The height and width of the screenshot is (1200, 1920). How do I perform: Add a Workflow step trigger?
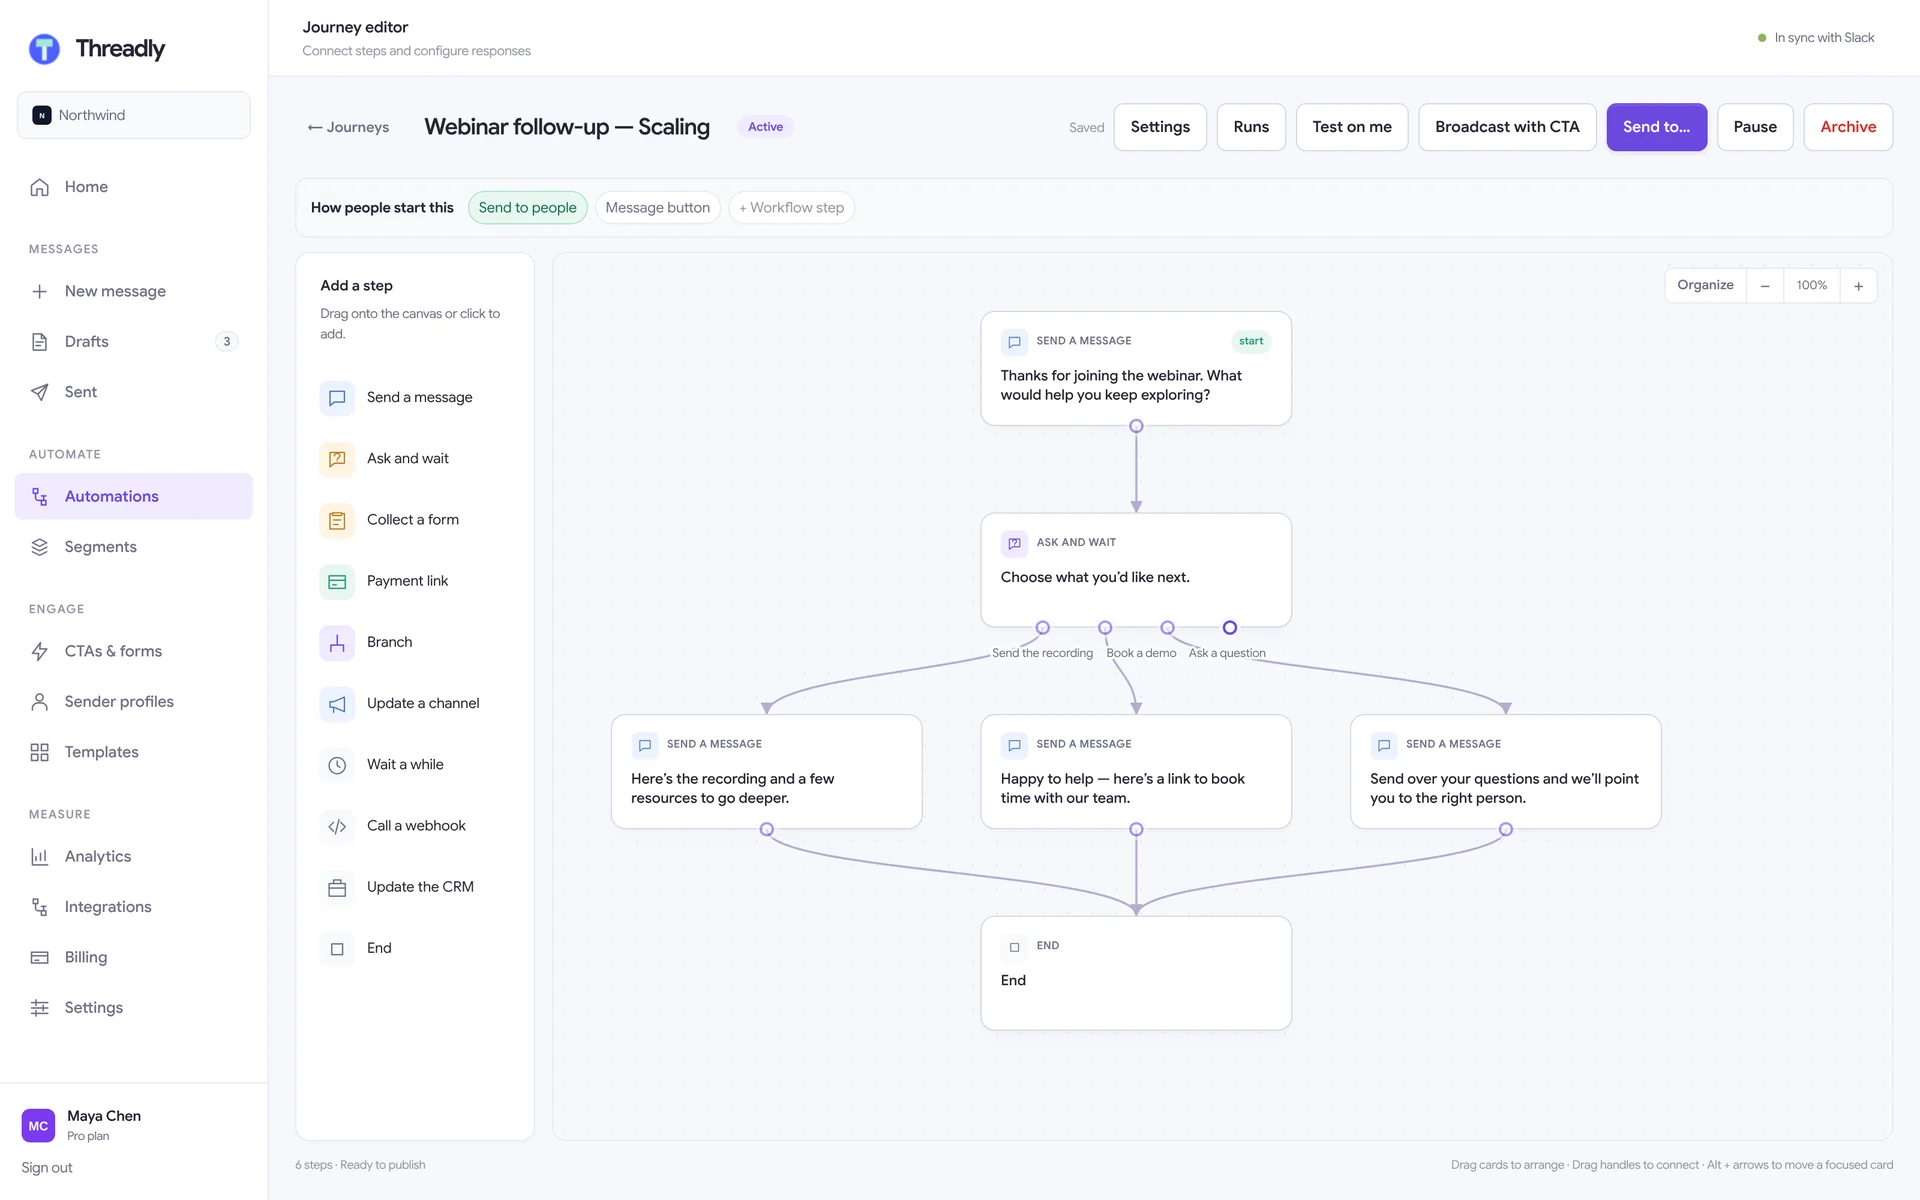click(x=791, y=208)
